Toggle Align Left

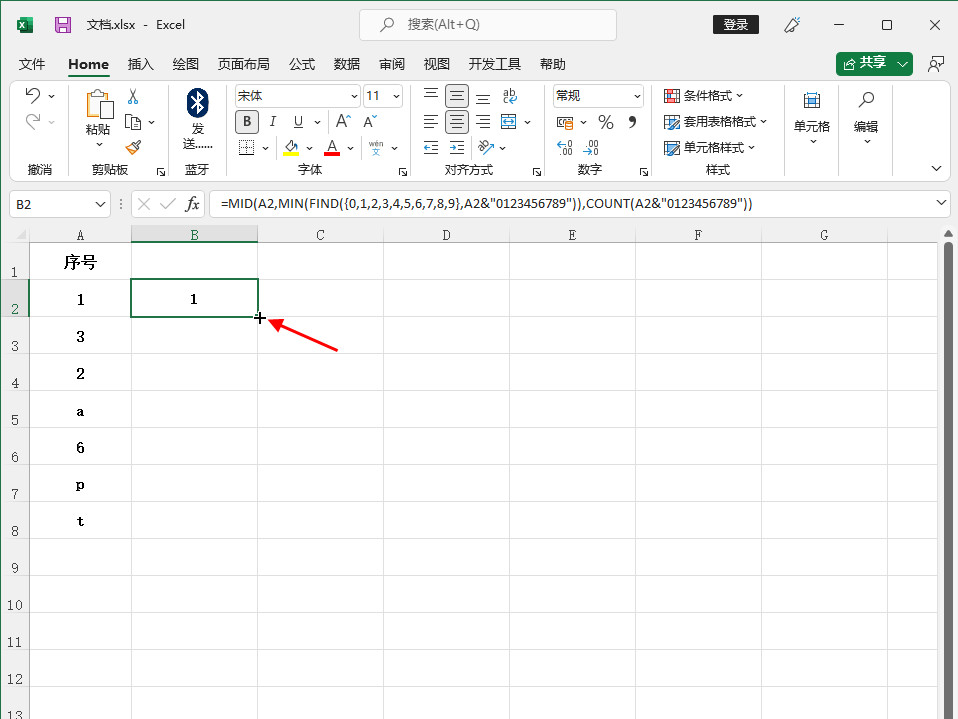tap(431, 122)
